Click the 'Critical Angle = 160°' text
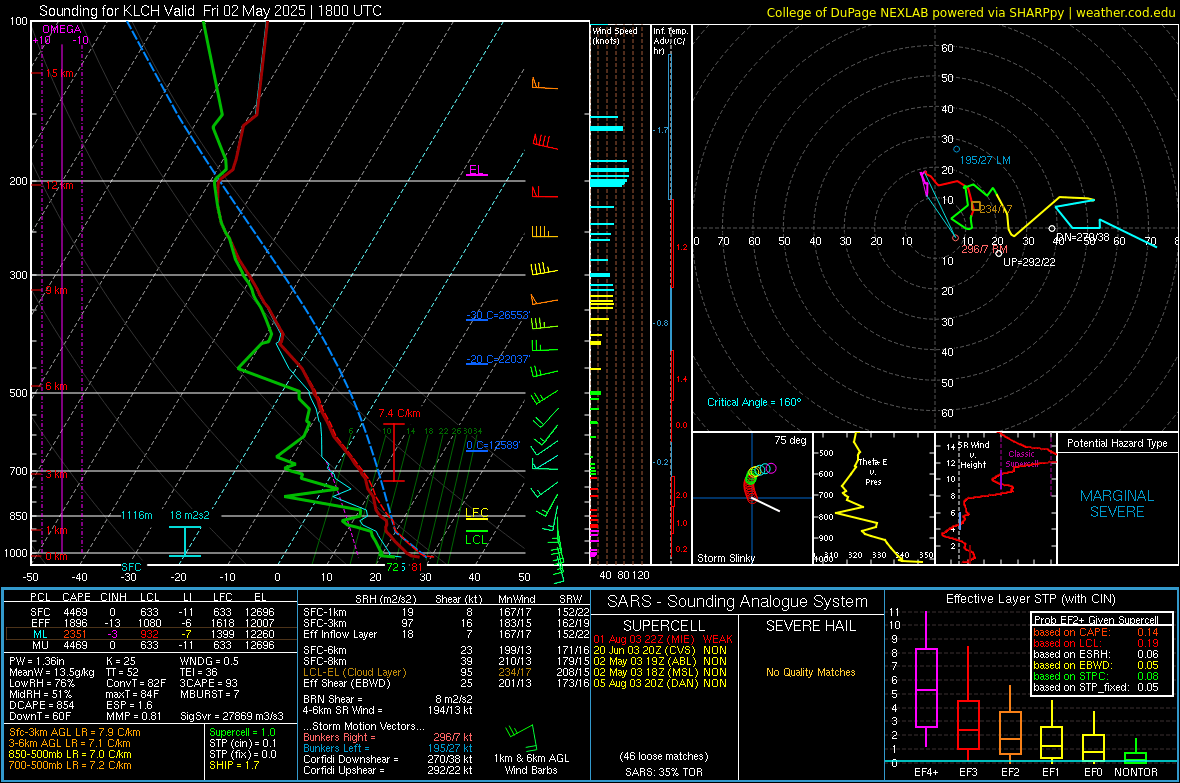This screenshot has width=1180, height=783. tap(754, 402)
